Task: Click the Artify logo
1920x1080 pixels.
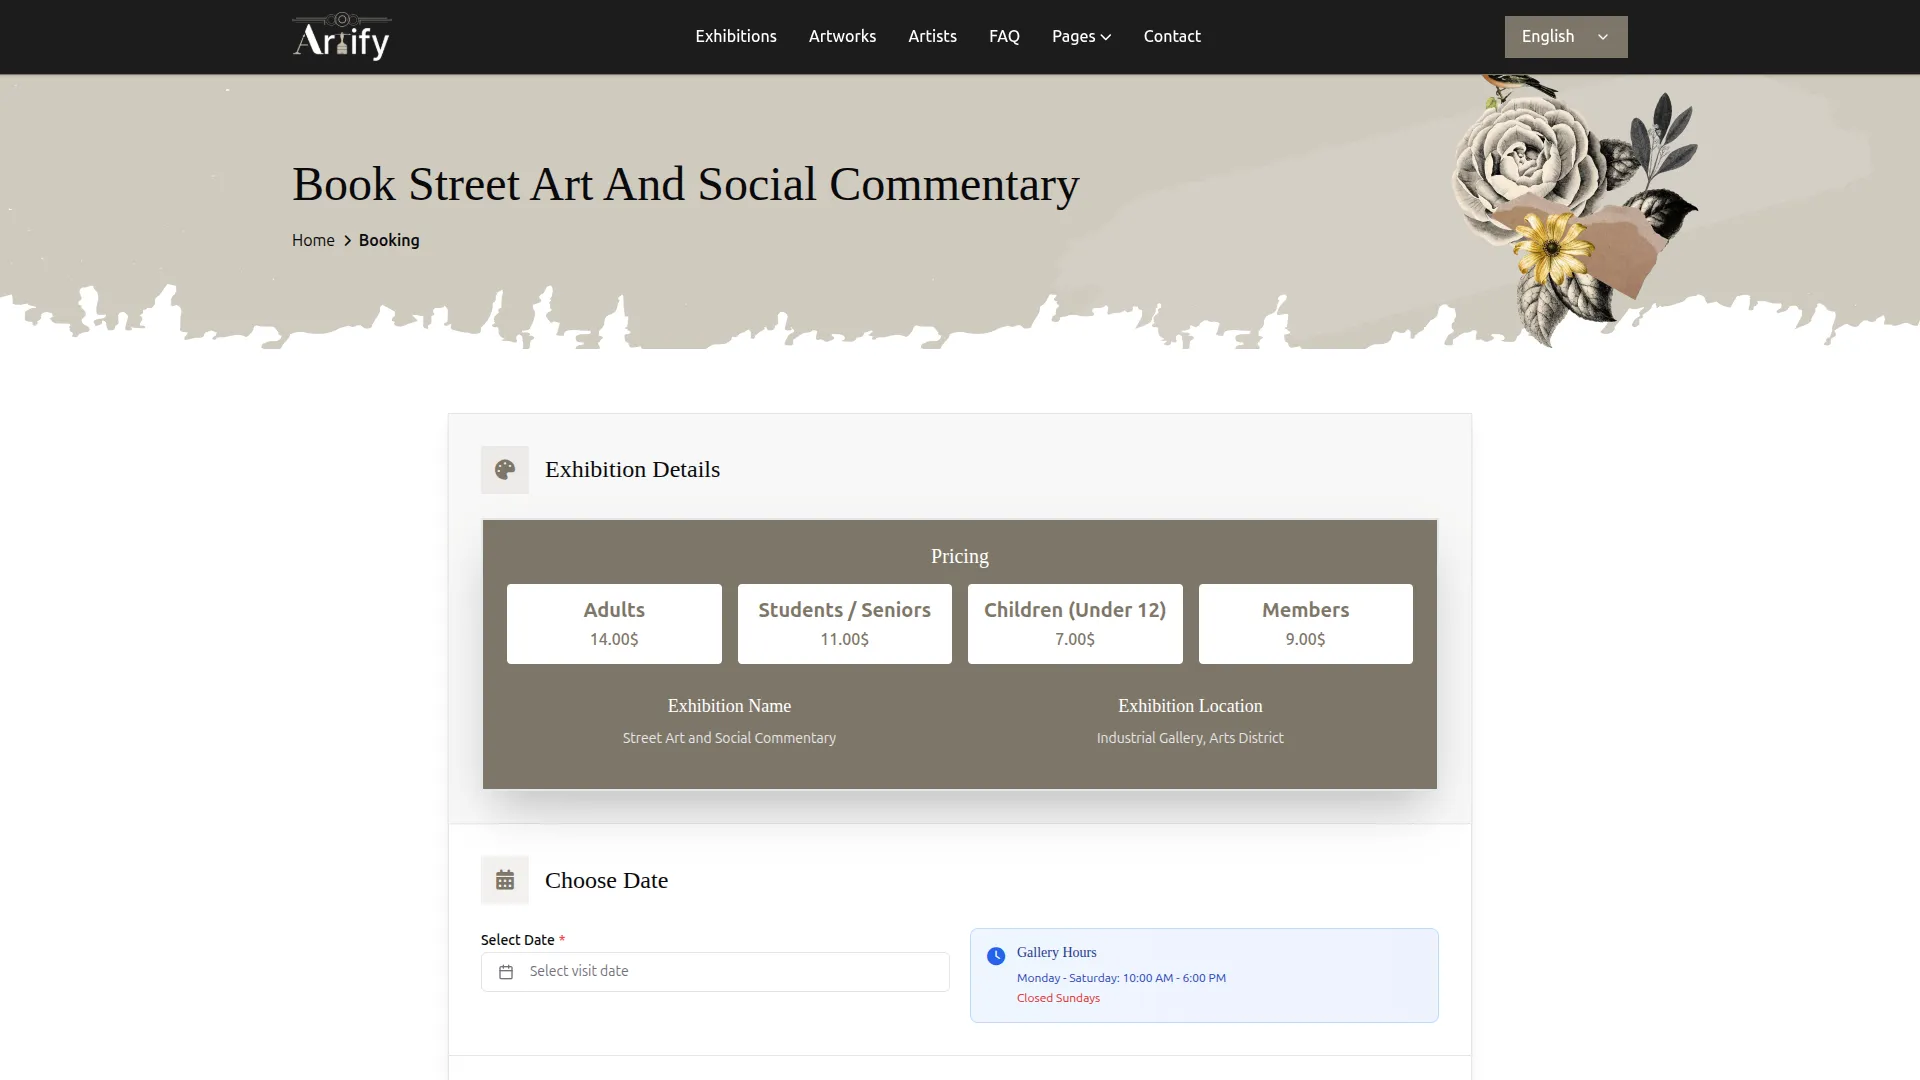Action: (341, 37)
